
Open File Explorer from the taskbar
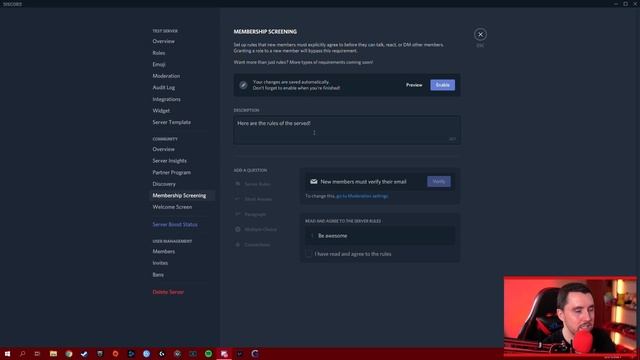53,353
